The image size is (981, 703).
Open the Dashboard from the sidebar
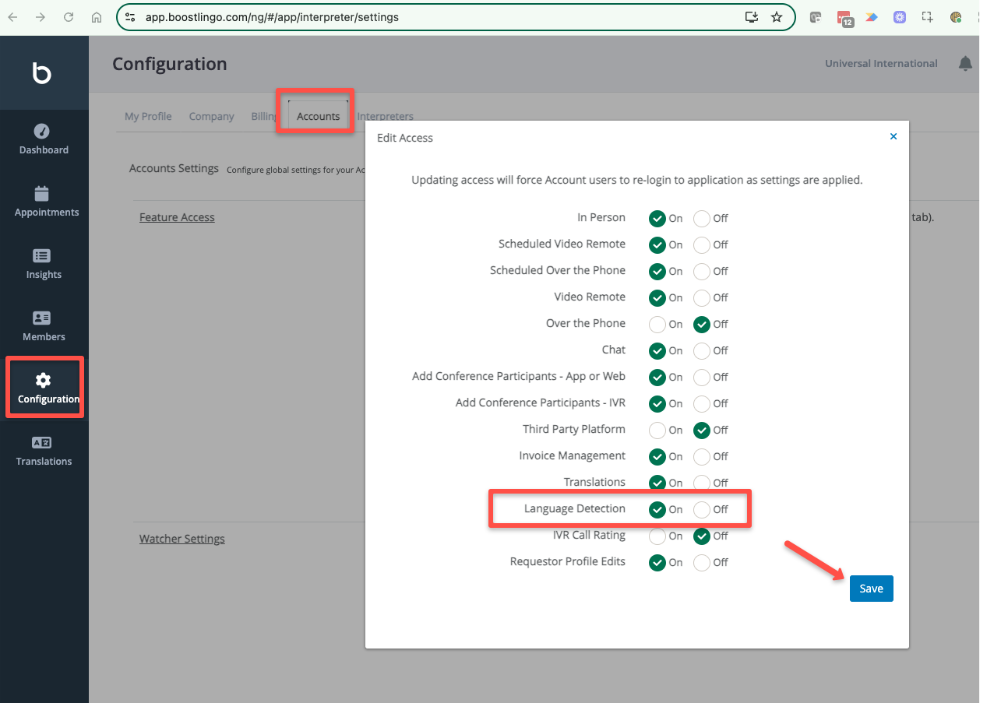(43, 138)
